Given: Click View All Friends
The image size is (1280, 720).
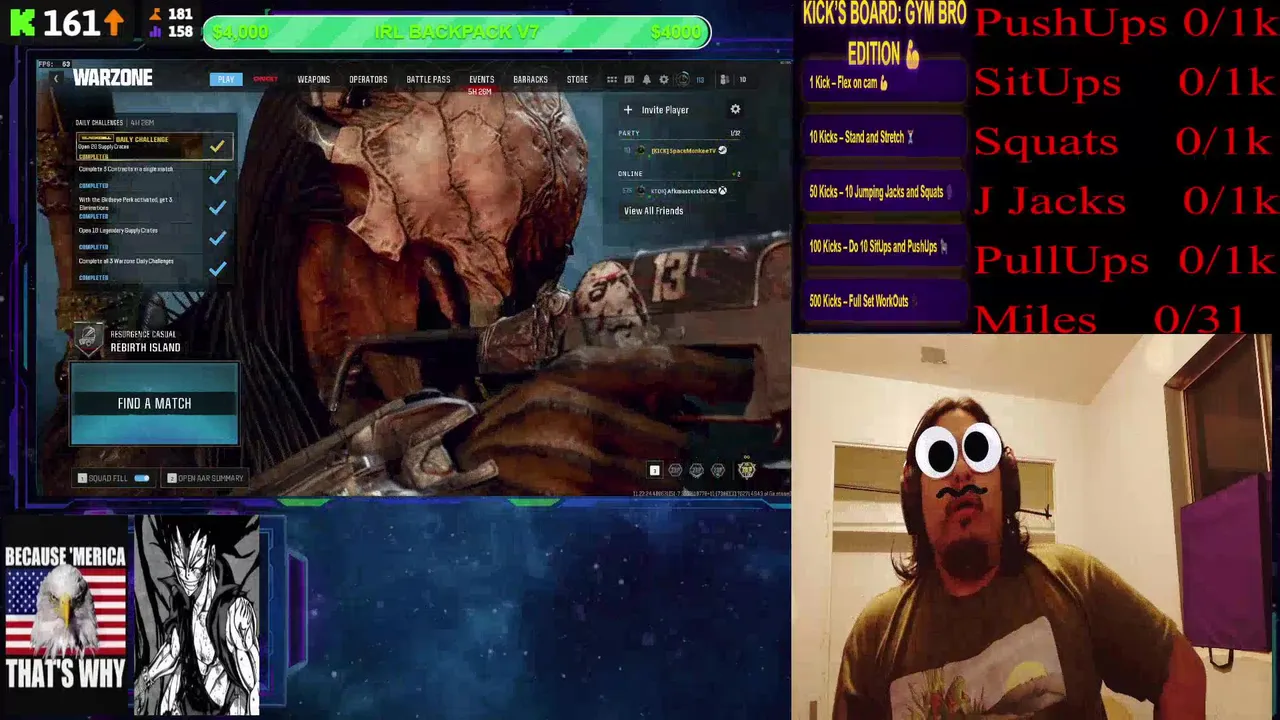Looking at the screenshot, I should (653, 211).
